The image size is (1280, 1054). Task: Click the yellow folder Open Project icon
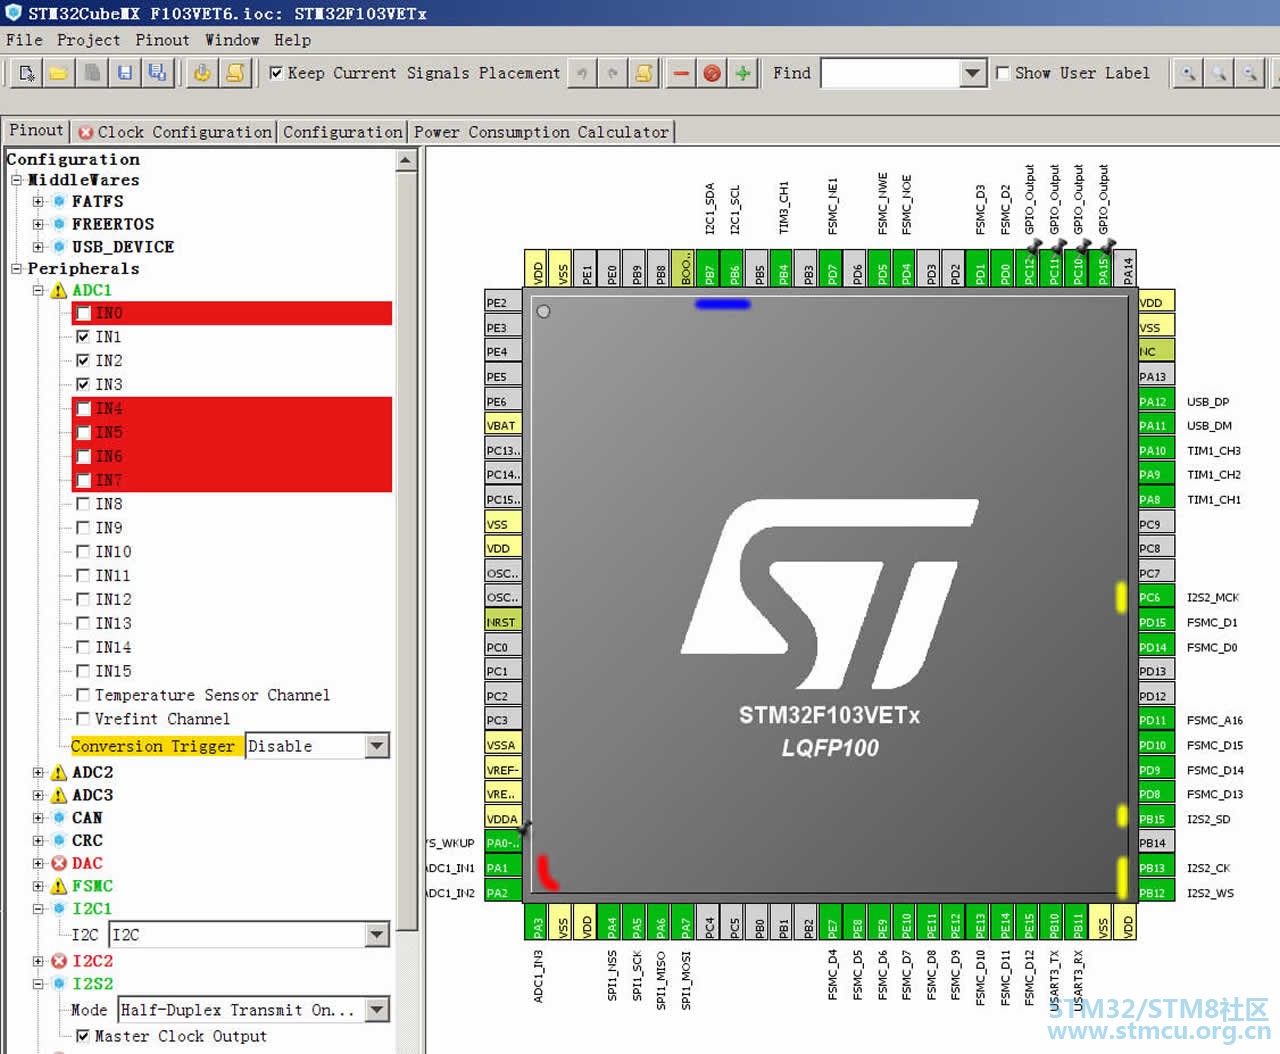[x=59, y=73]
